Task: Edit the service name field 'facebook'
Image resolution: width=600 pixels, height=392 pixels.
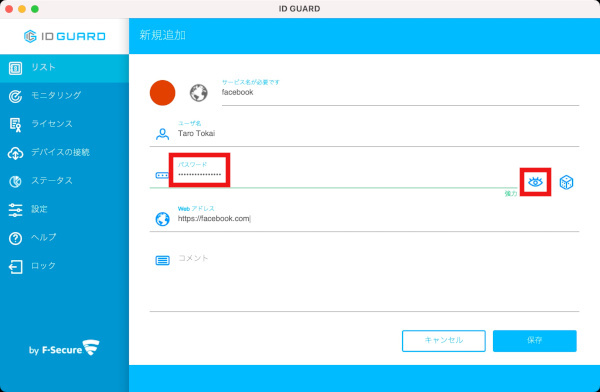Action: tap(400, 92)
